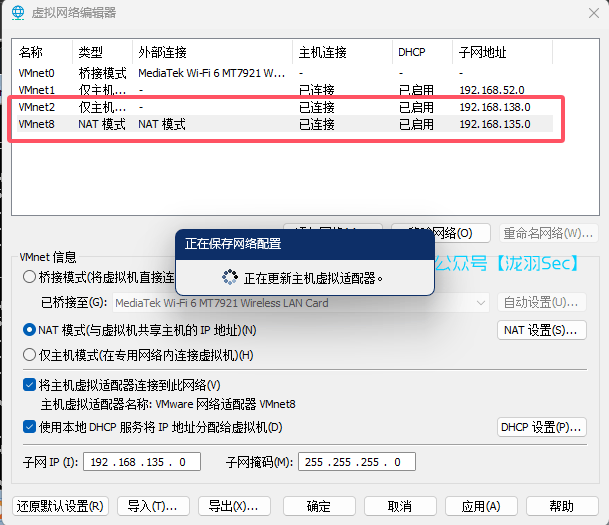Click the 导出(X)... button

click(x=234, y=506)
